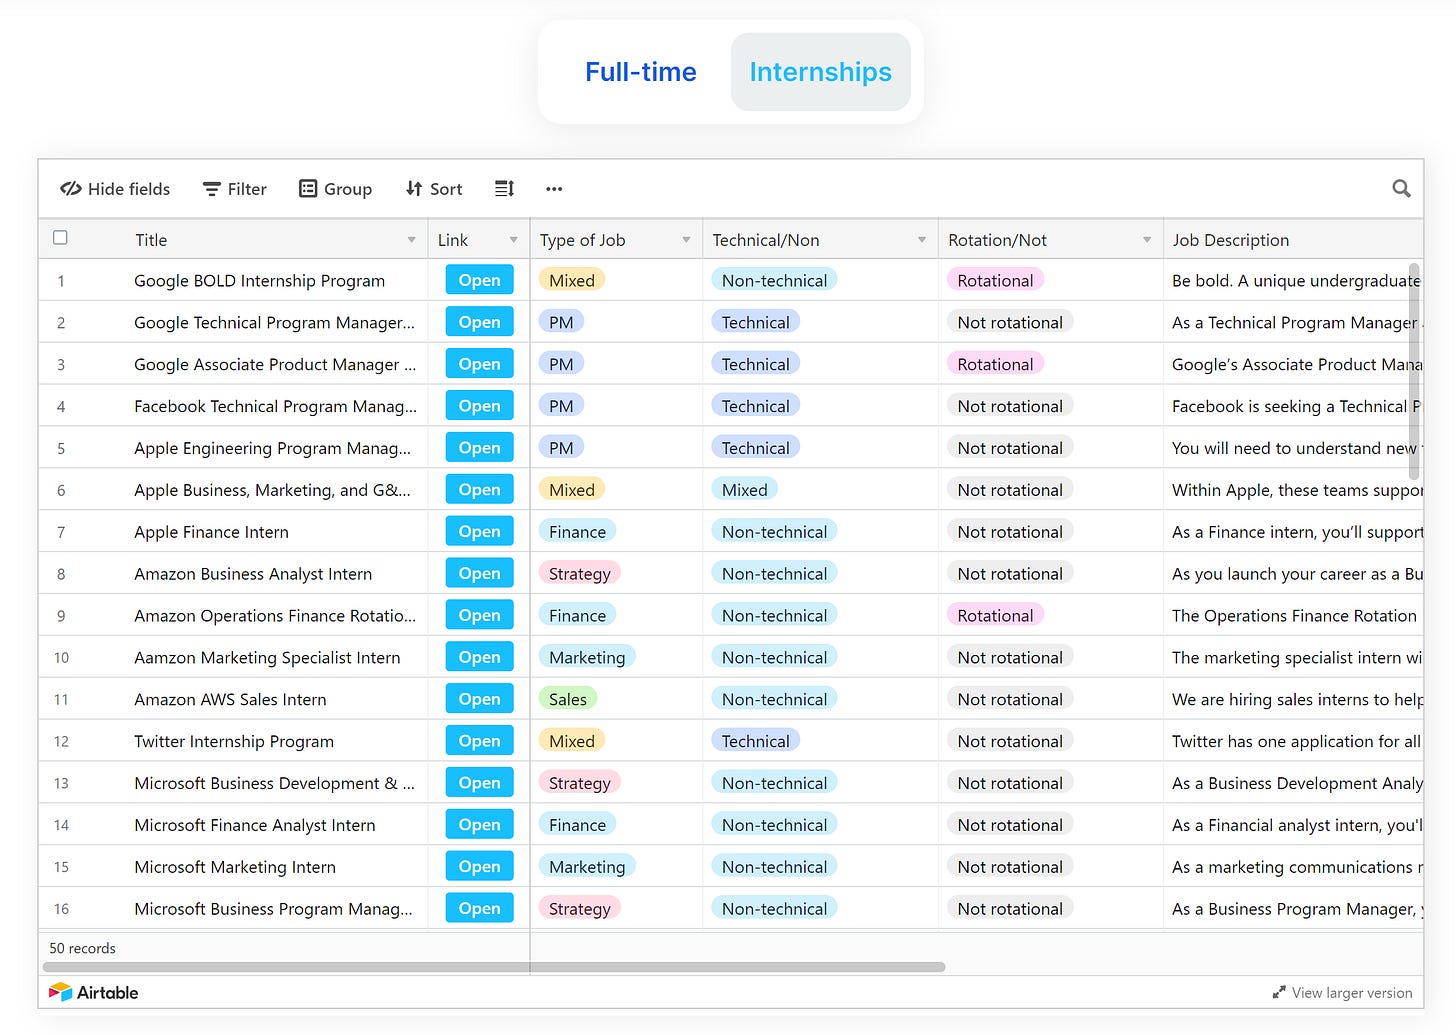
Task: Open link for Google BOLD Internship Program
Action: 479,280
